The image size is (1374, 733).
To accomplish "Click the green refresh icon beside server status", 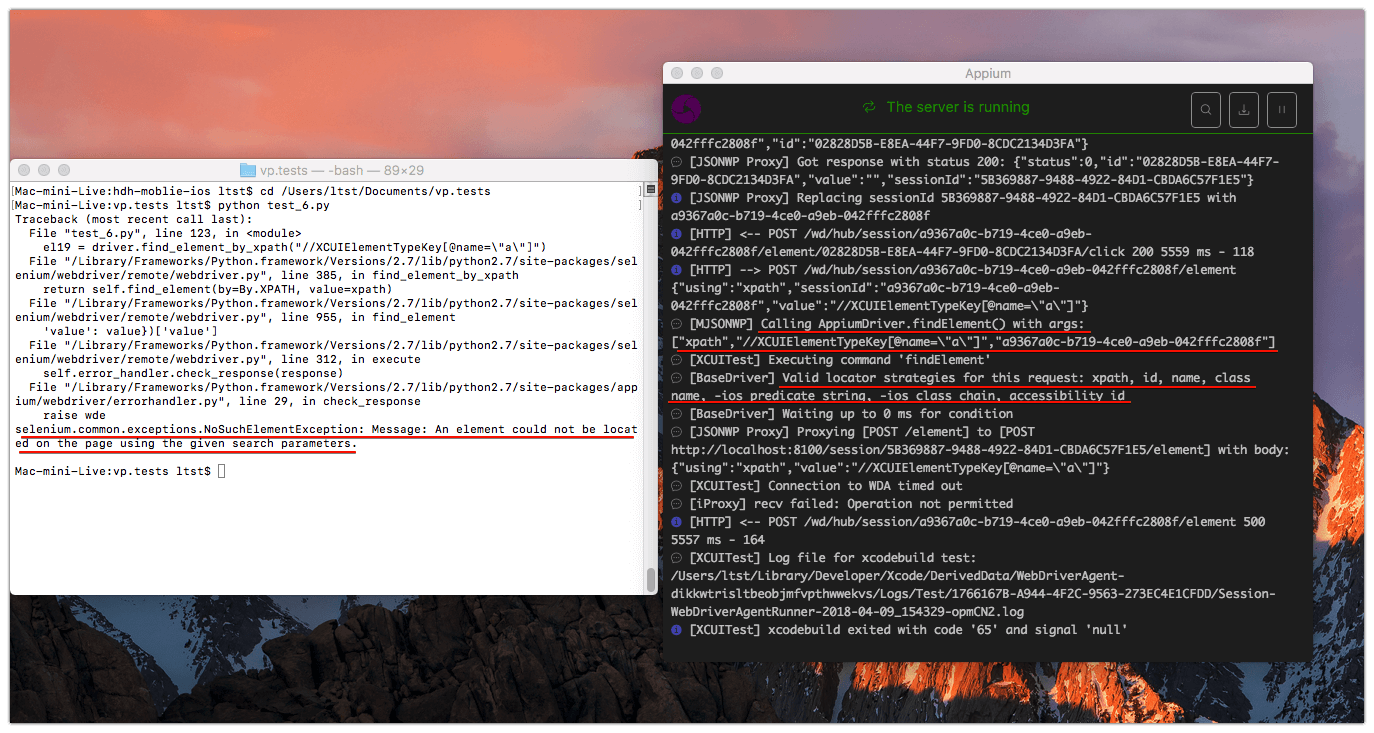I will pyautogui.click(x=869, y=107).
